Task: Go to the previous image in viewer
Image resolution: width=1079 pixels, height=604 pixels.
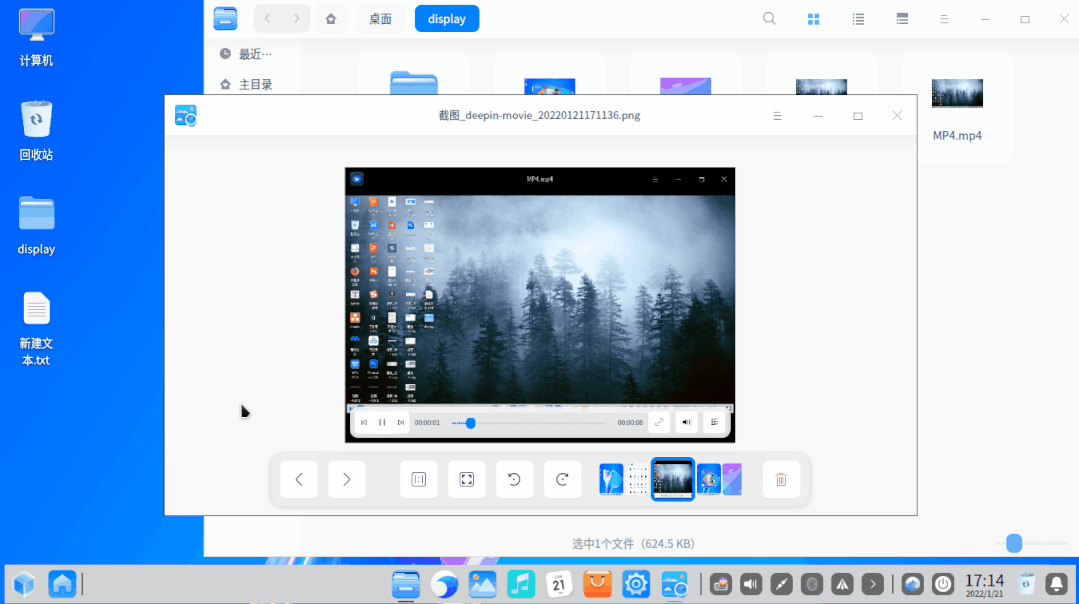Action: pos(299,479)
